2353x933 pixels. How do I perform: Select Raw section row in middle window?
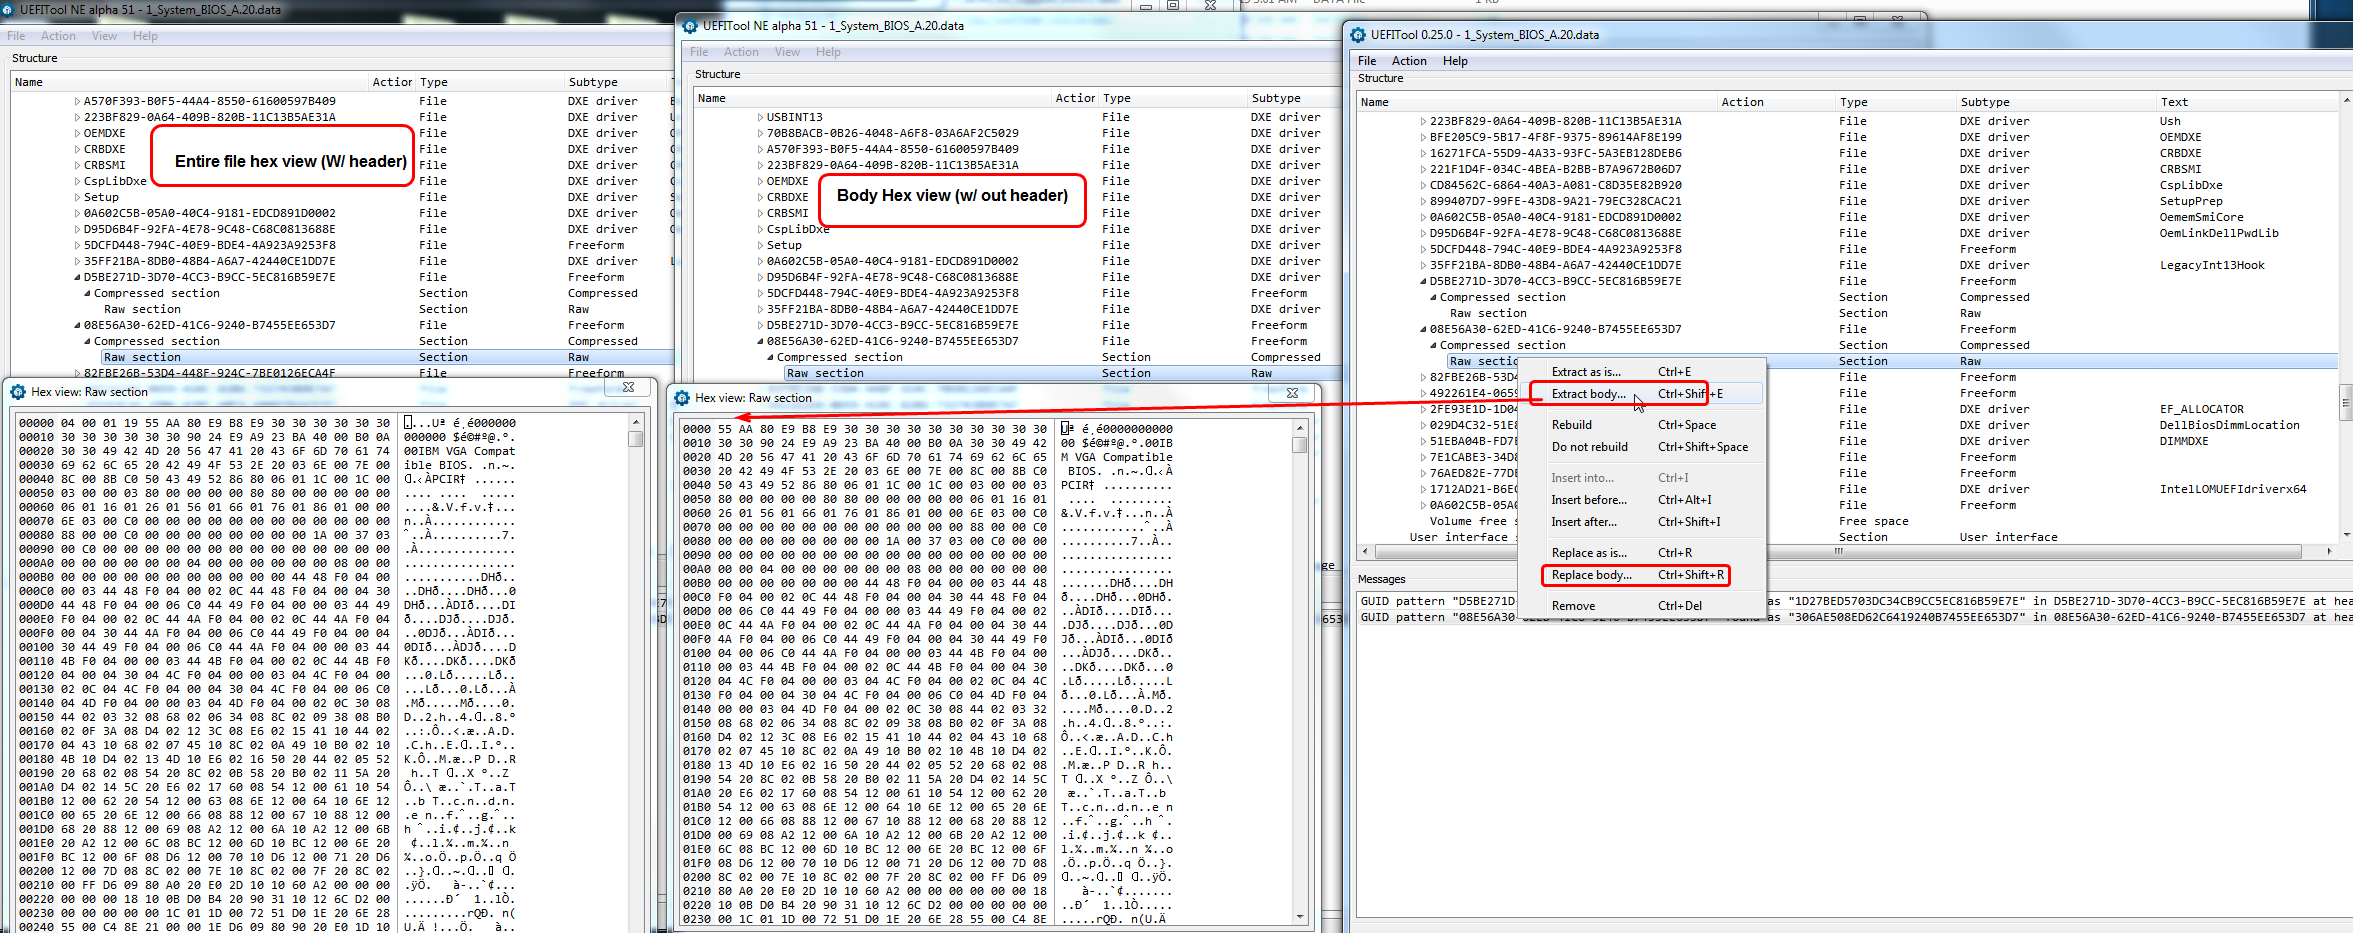(x=1017, y=373)
